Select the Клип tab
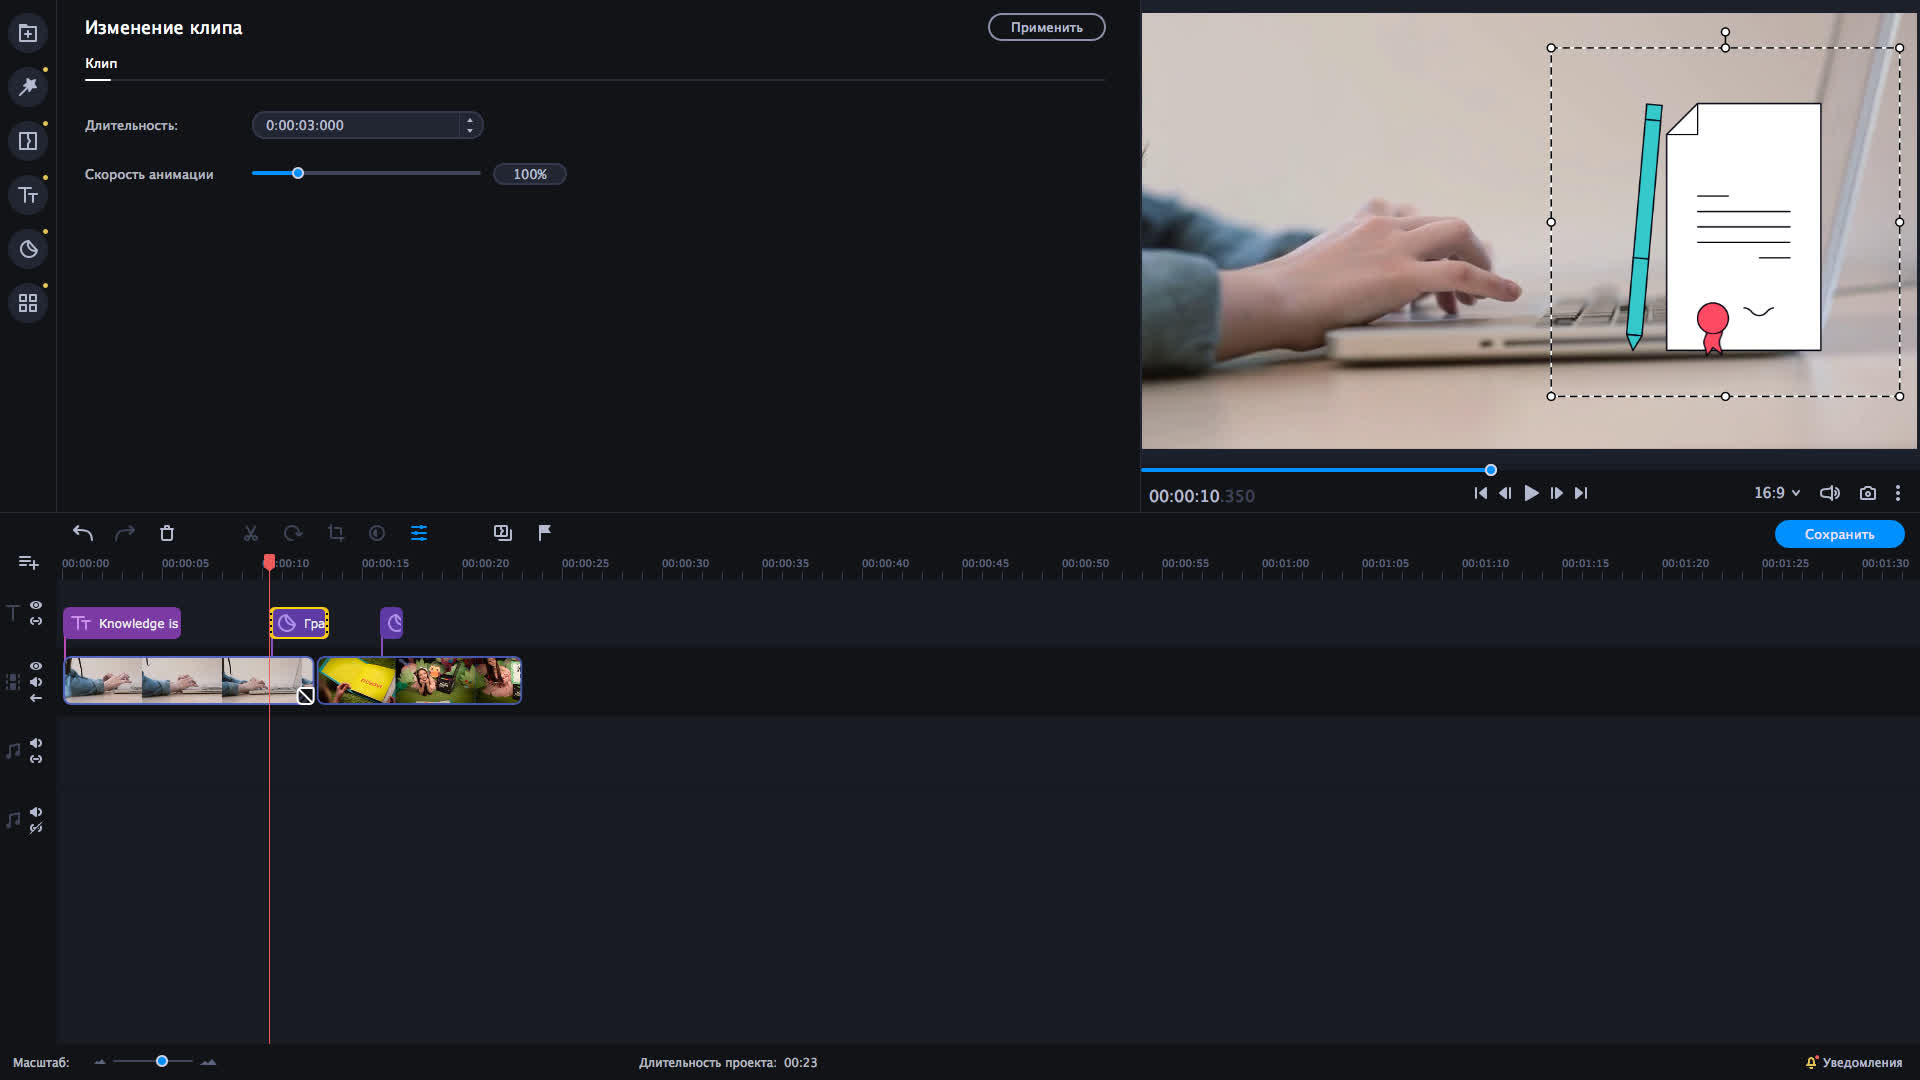1920x1080 pixels. (x=101, y=63)
